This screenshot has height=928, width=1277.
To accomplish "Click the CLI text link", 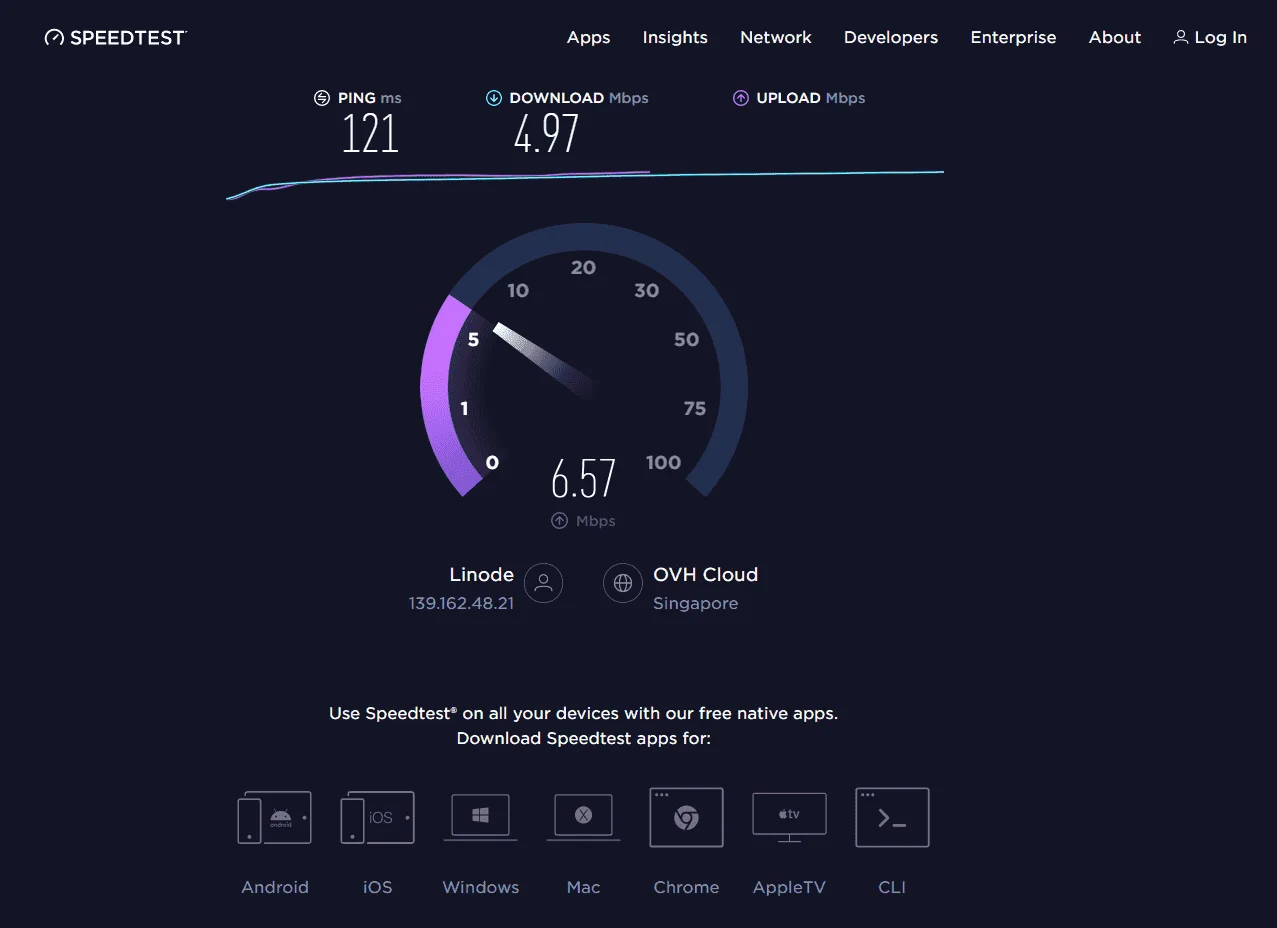I will [x=892, y=887].
